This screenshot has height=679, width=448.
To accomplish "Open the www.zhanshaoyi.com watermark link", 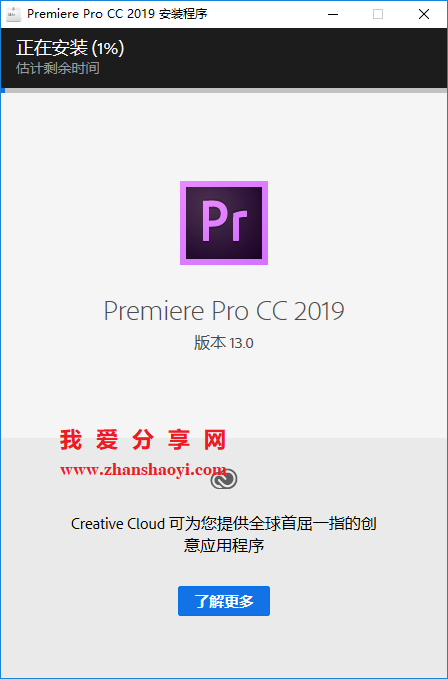I will point(143,470).
